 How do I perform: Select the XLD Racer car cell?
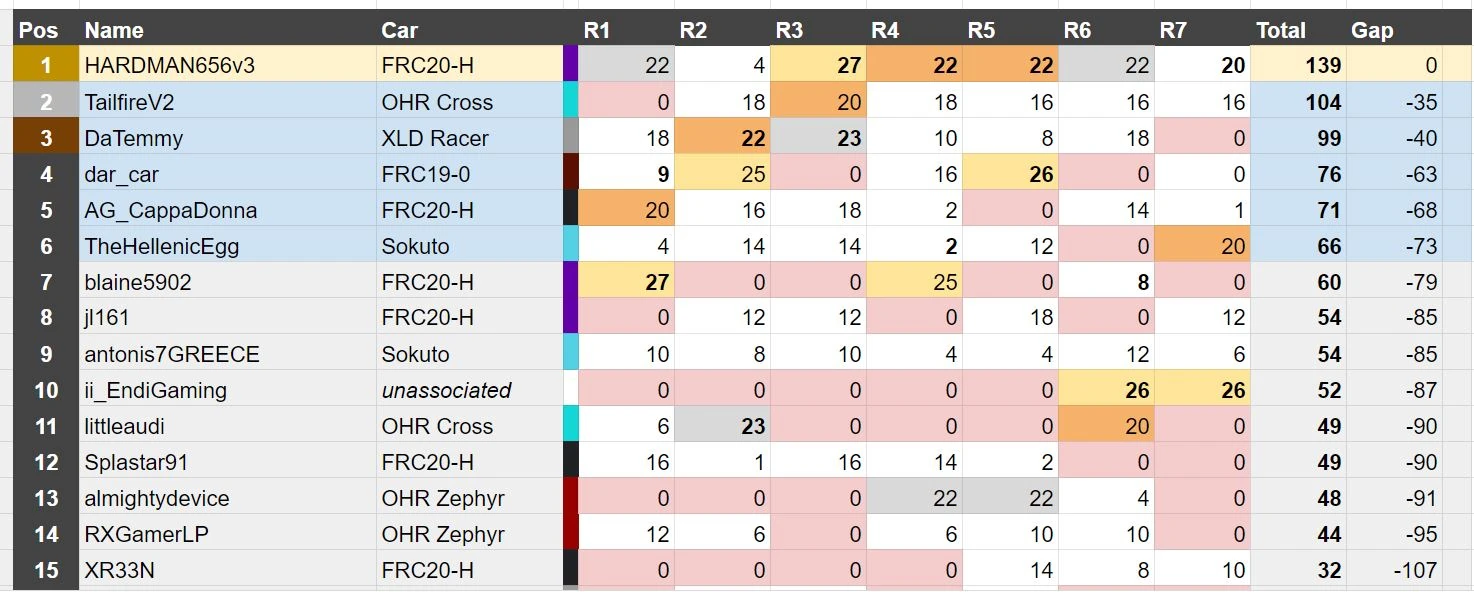point(470,138)
